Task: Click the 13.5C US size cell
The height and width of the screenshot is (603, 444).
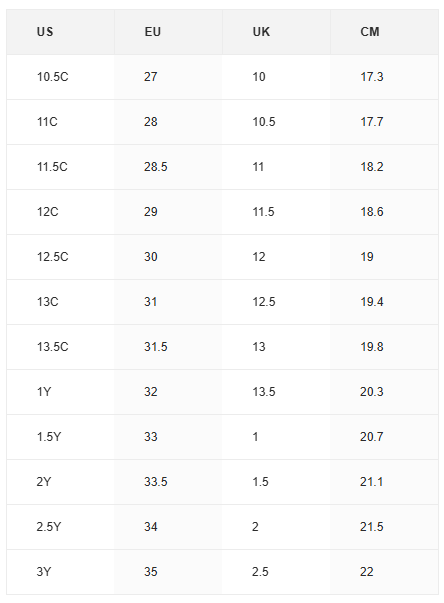Action: pyautogui.click(x=60, y=347)
